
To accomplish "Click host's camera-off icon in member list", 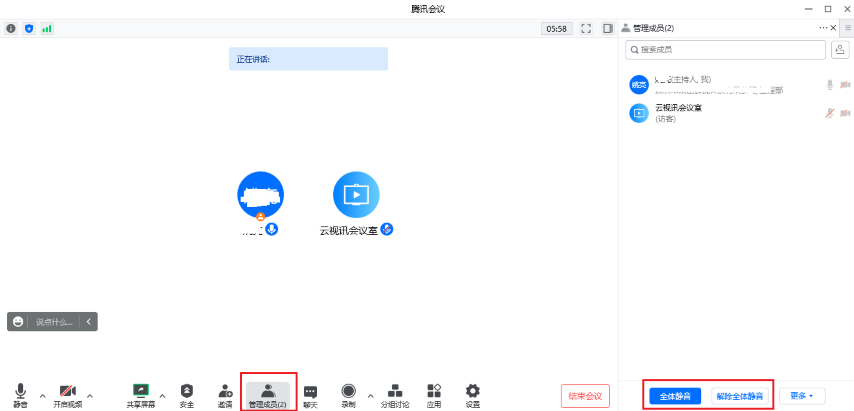I will tap(845, 85).
